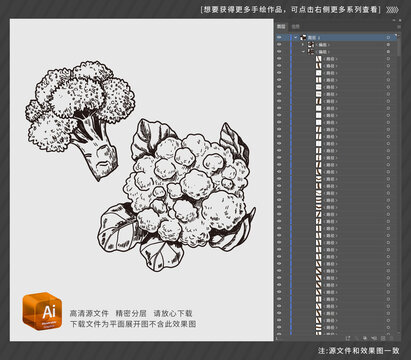Click the 图层 1 layer thumbnail
Screen dimensions: 411x360
(x=303, y=37)
